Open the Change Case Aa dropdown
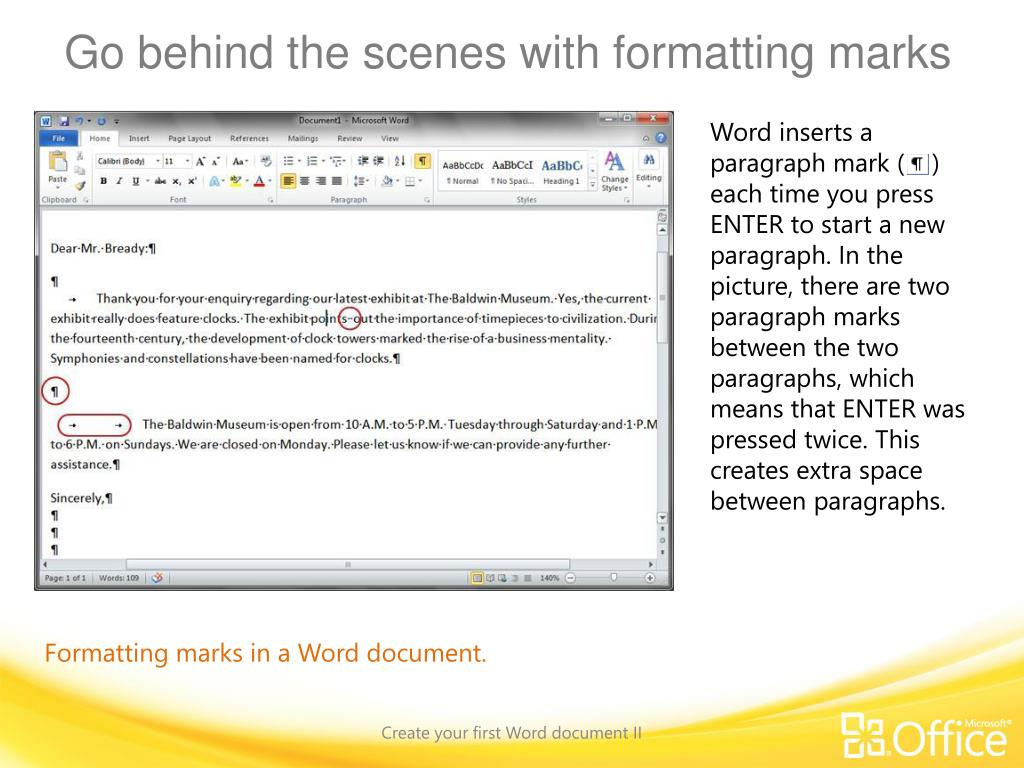1024x768 pixels. point(240,161)
